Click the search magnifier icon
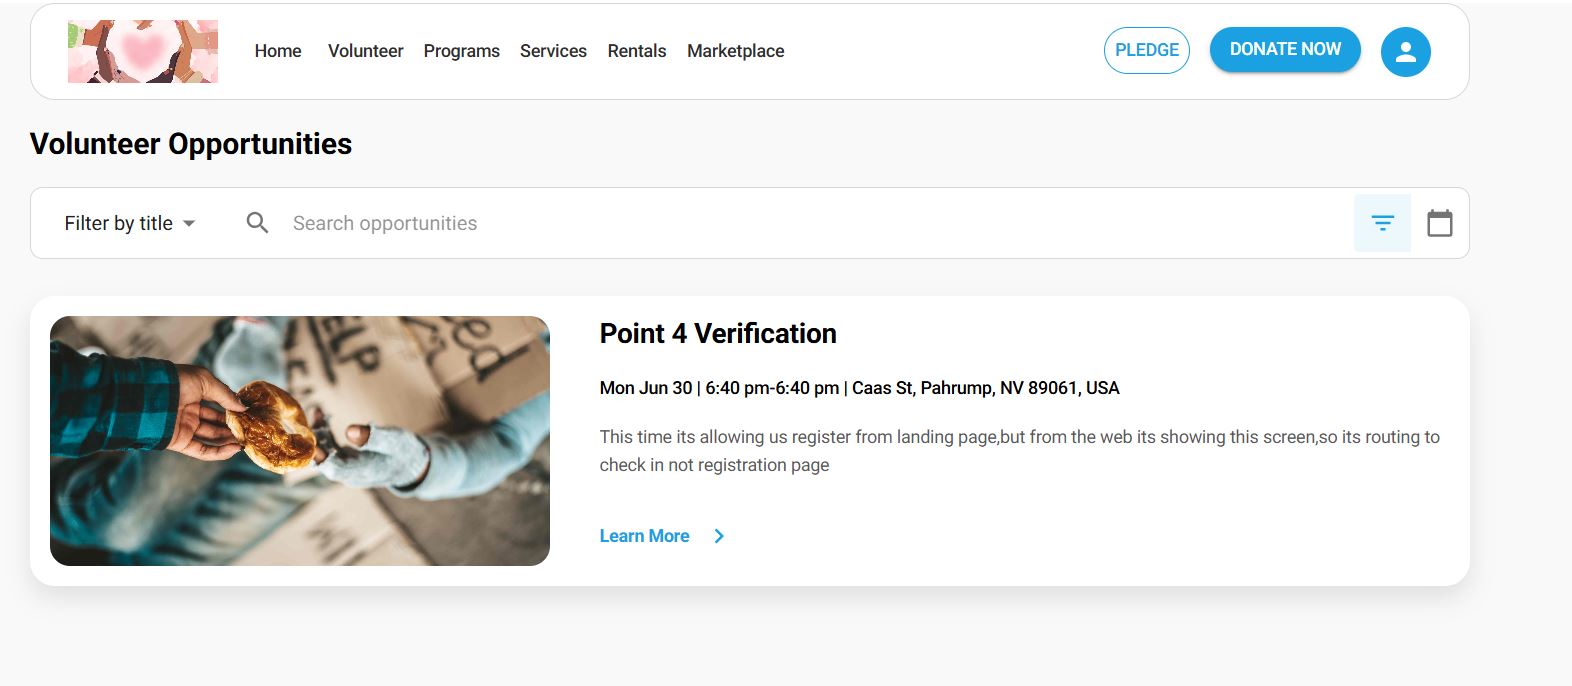The image size is (1572, 686). [257, 222]
